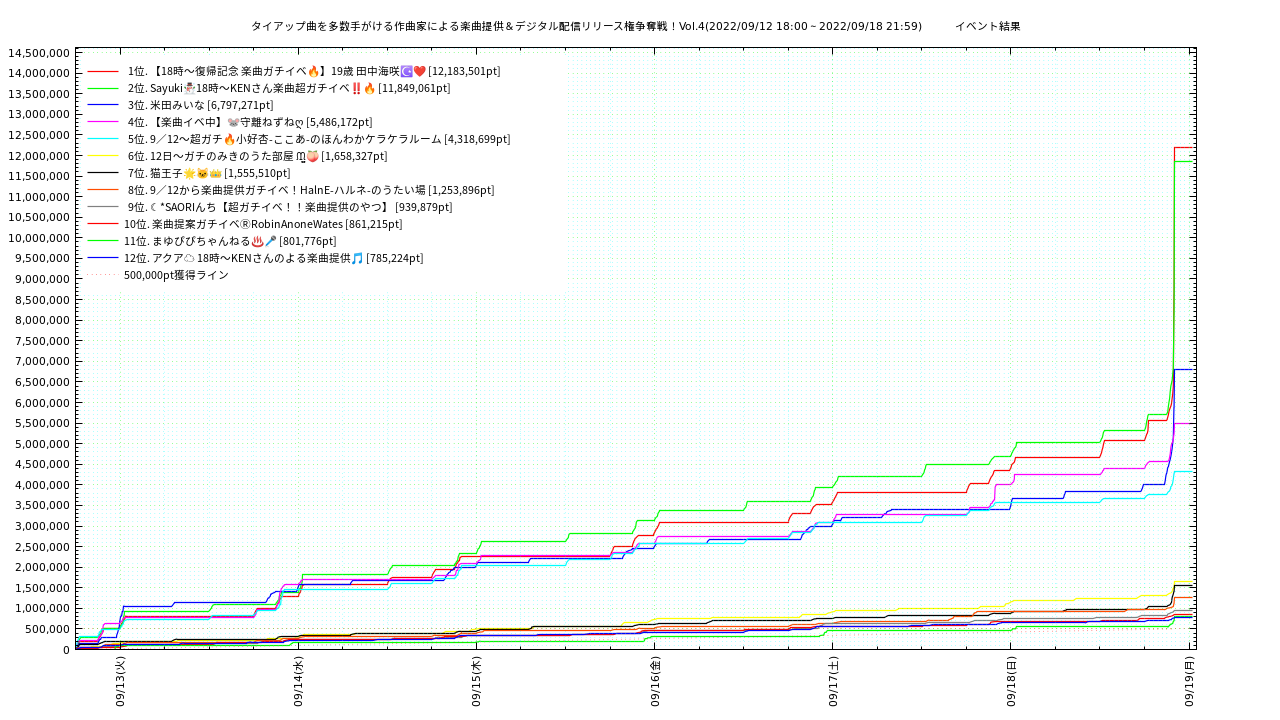Click the red heart emoji in the 1位 legend entry

tap(420, 71)
